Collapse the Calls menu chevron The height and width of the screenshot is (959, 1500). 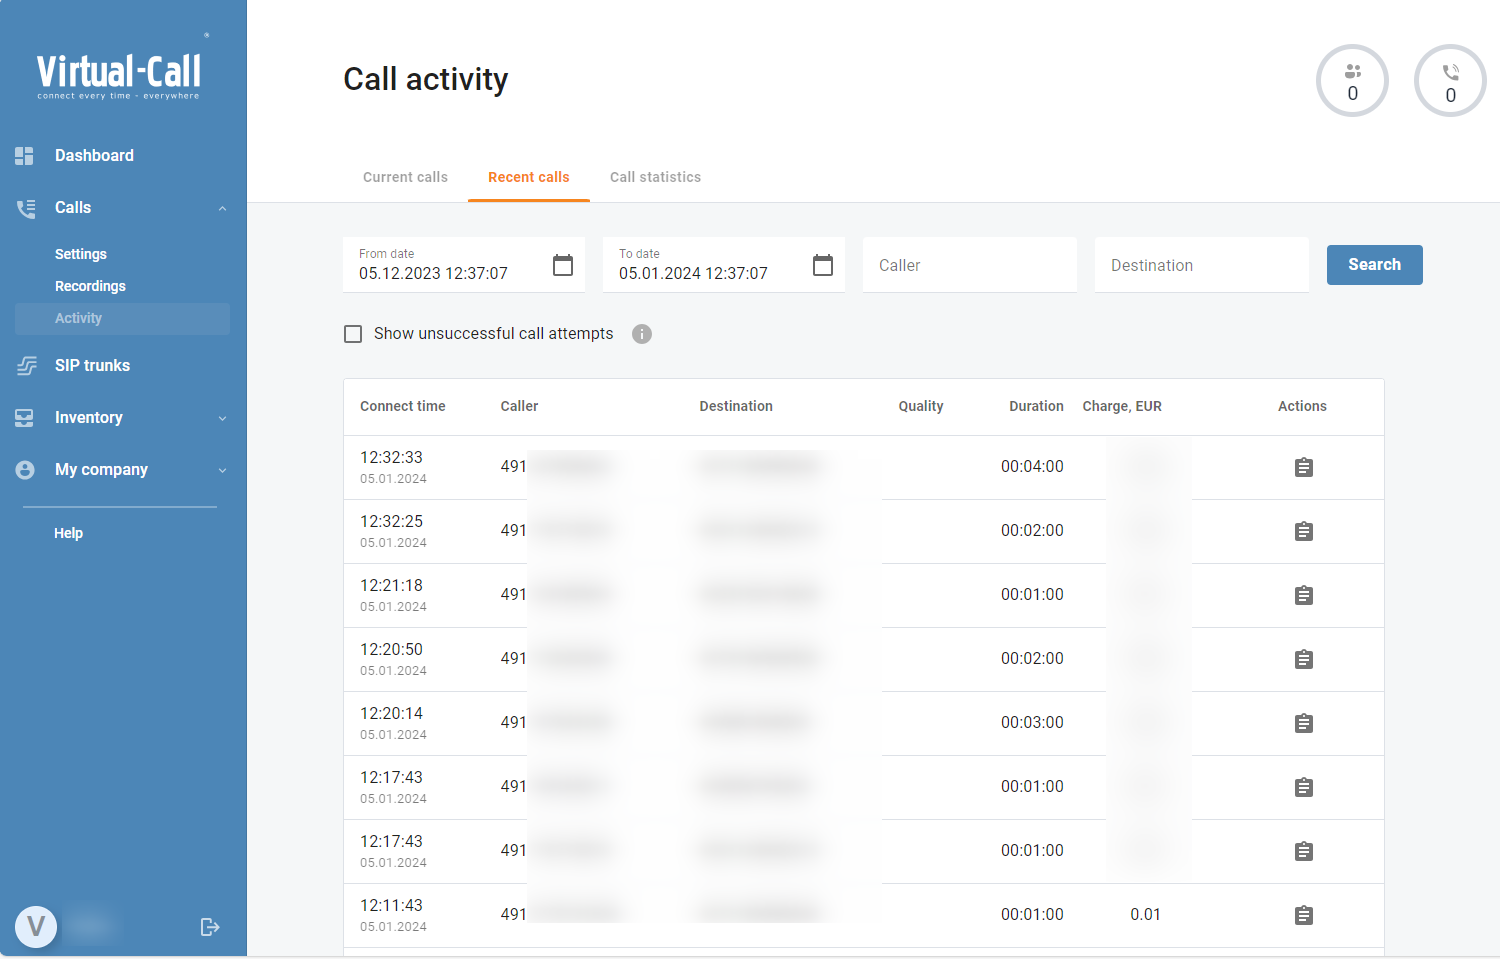(x=222, y=207)
